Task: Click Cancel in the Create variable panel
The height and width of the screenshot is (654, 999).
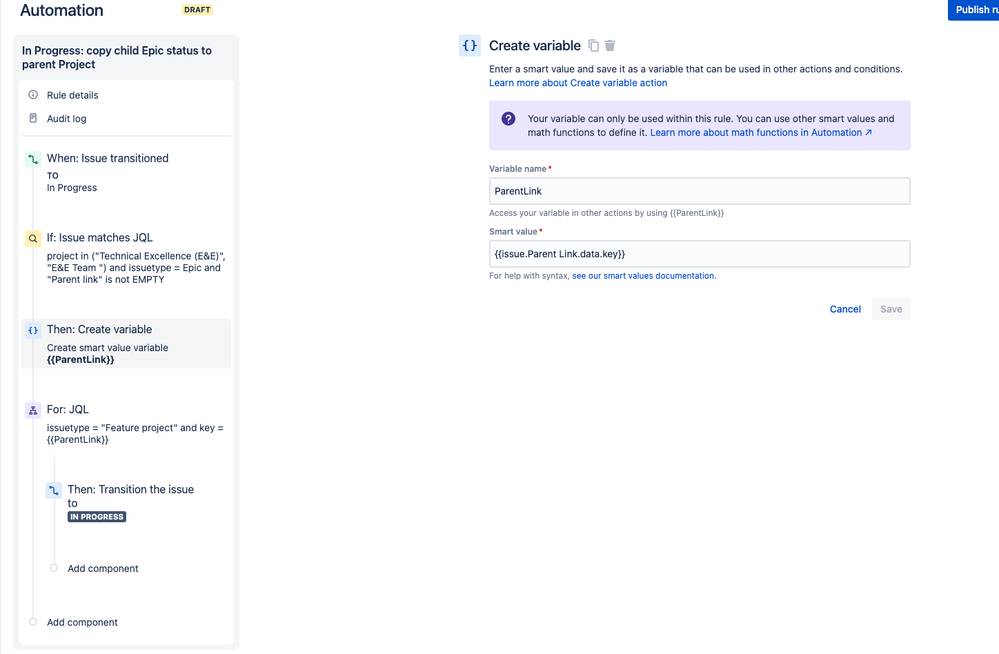Action: point(845,309)
